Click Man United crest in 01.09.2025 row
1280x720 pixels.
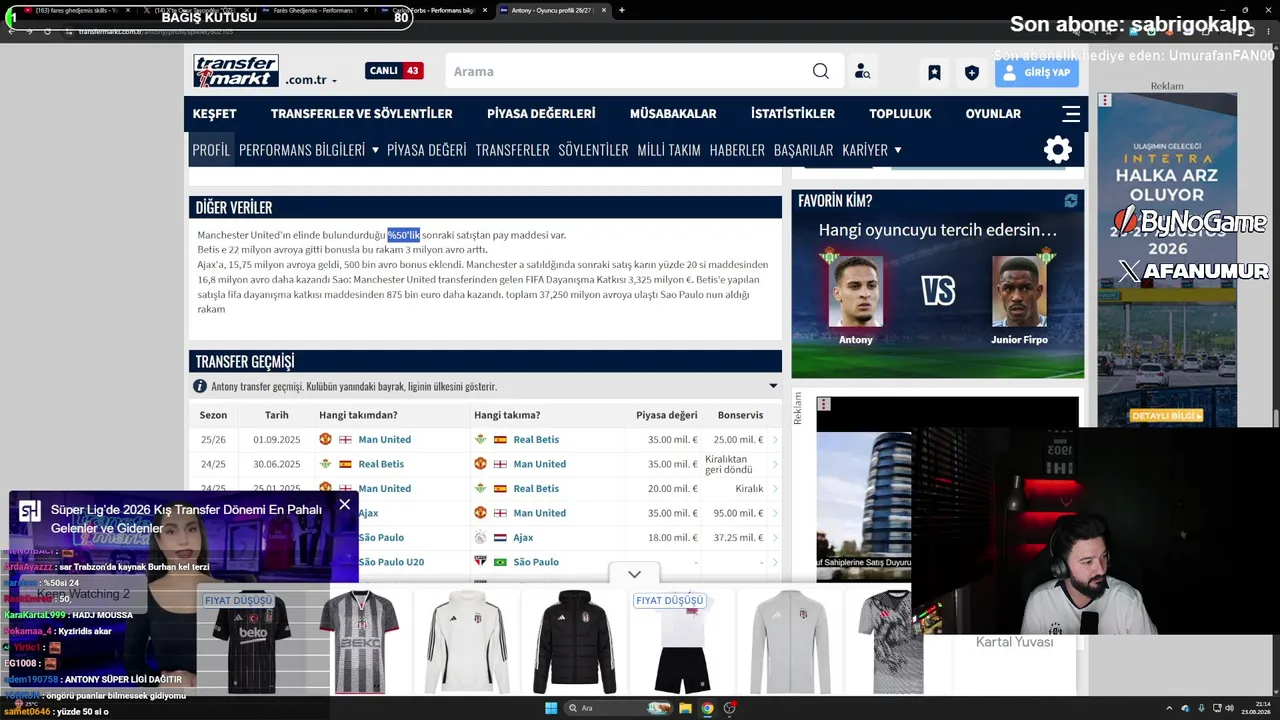tap(325, 440)
